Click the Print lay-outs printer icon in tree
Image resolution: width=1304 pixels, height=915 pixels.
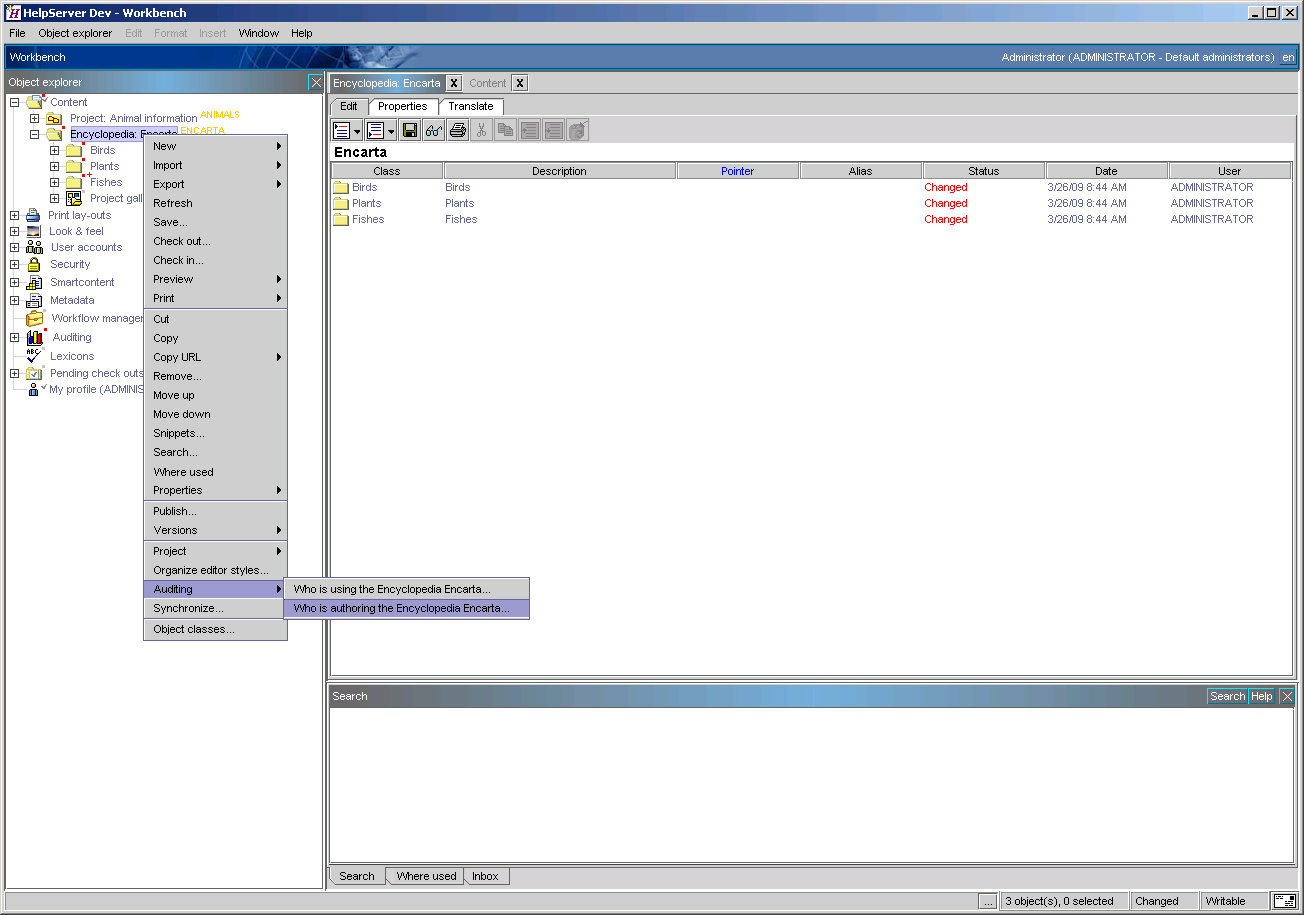[x=33, y=215]
